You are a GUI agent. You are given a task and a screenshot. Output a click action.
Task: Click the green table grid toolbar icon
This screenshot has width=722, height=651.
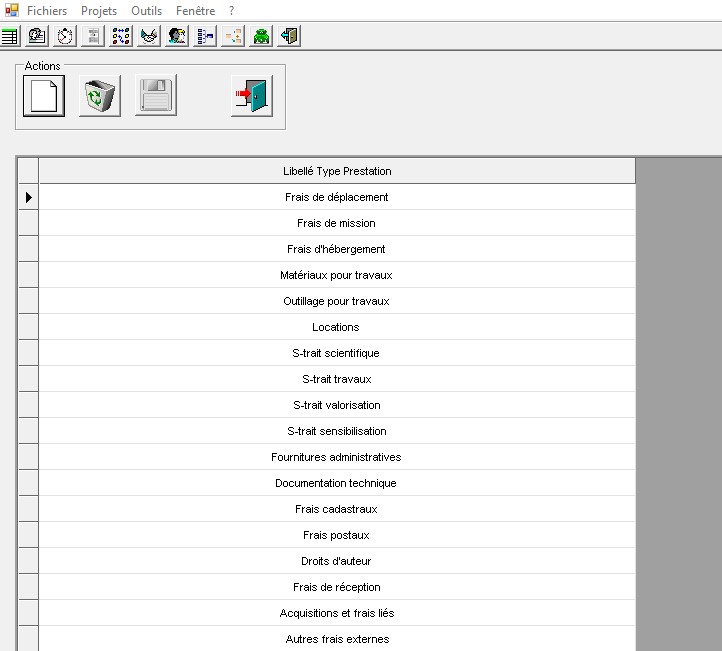pos(10,37)
